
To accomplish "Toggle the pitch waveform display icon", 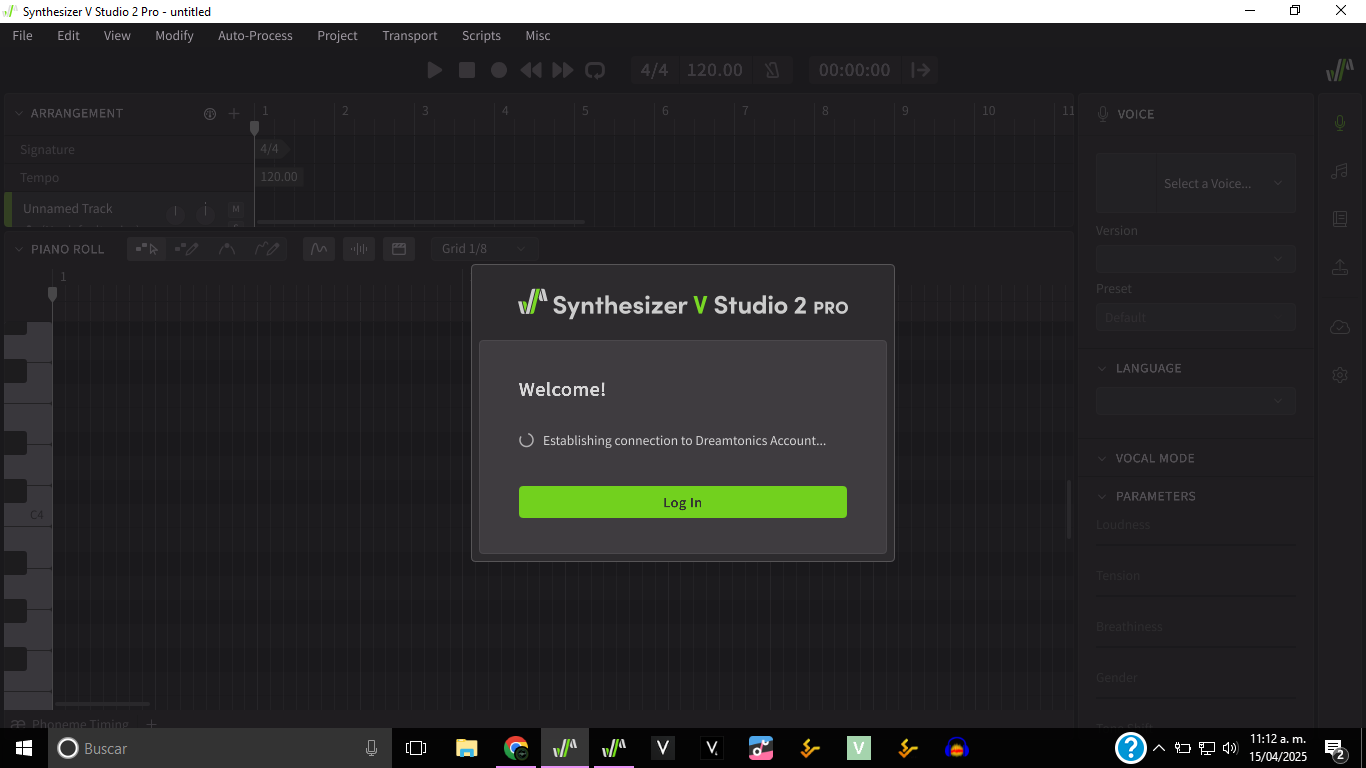I will pos(319,249).
